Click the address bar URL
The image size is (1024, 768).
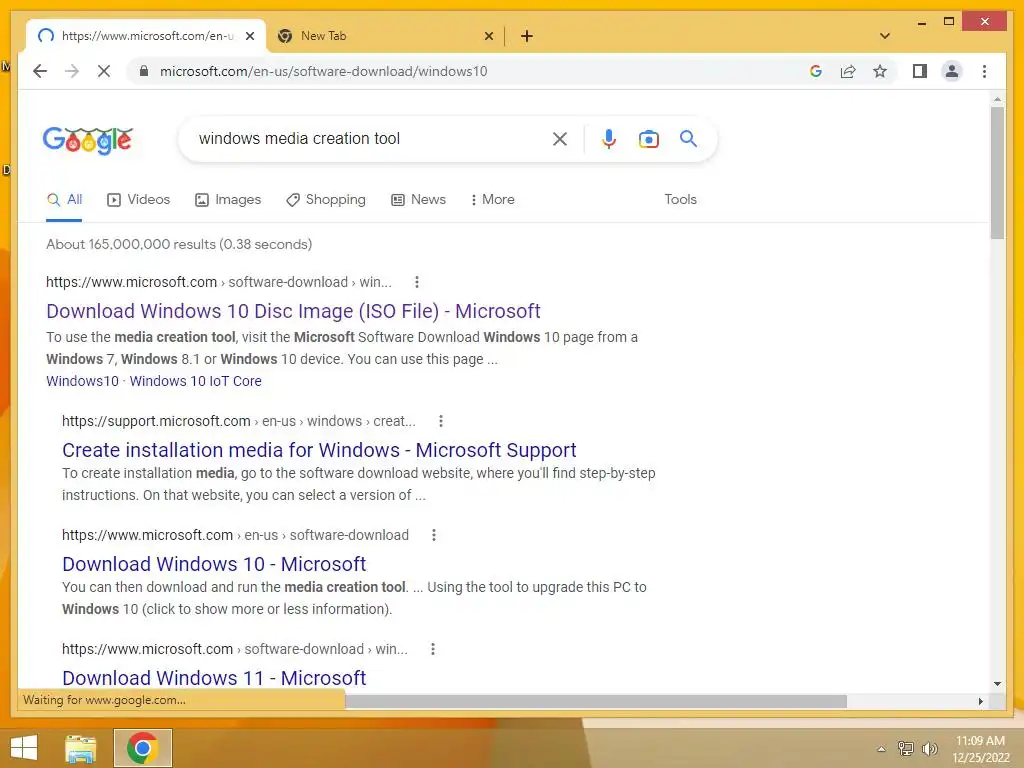323,71
